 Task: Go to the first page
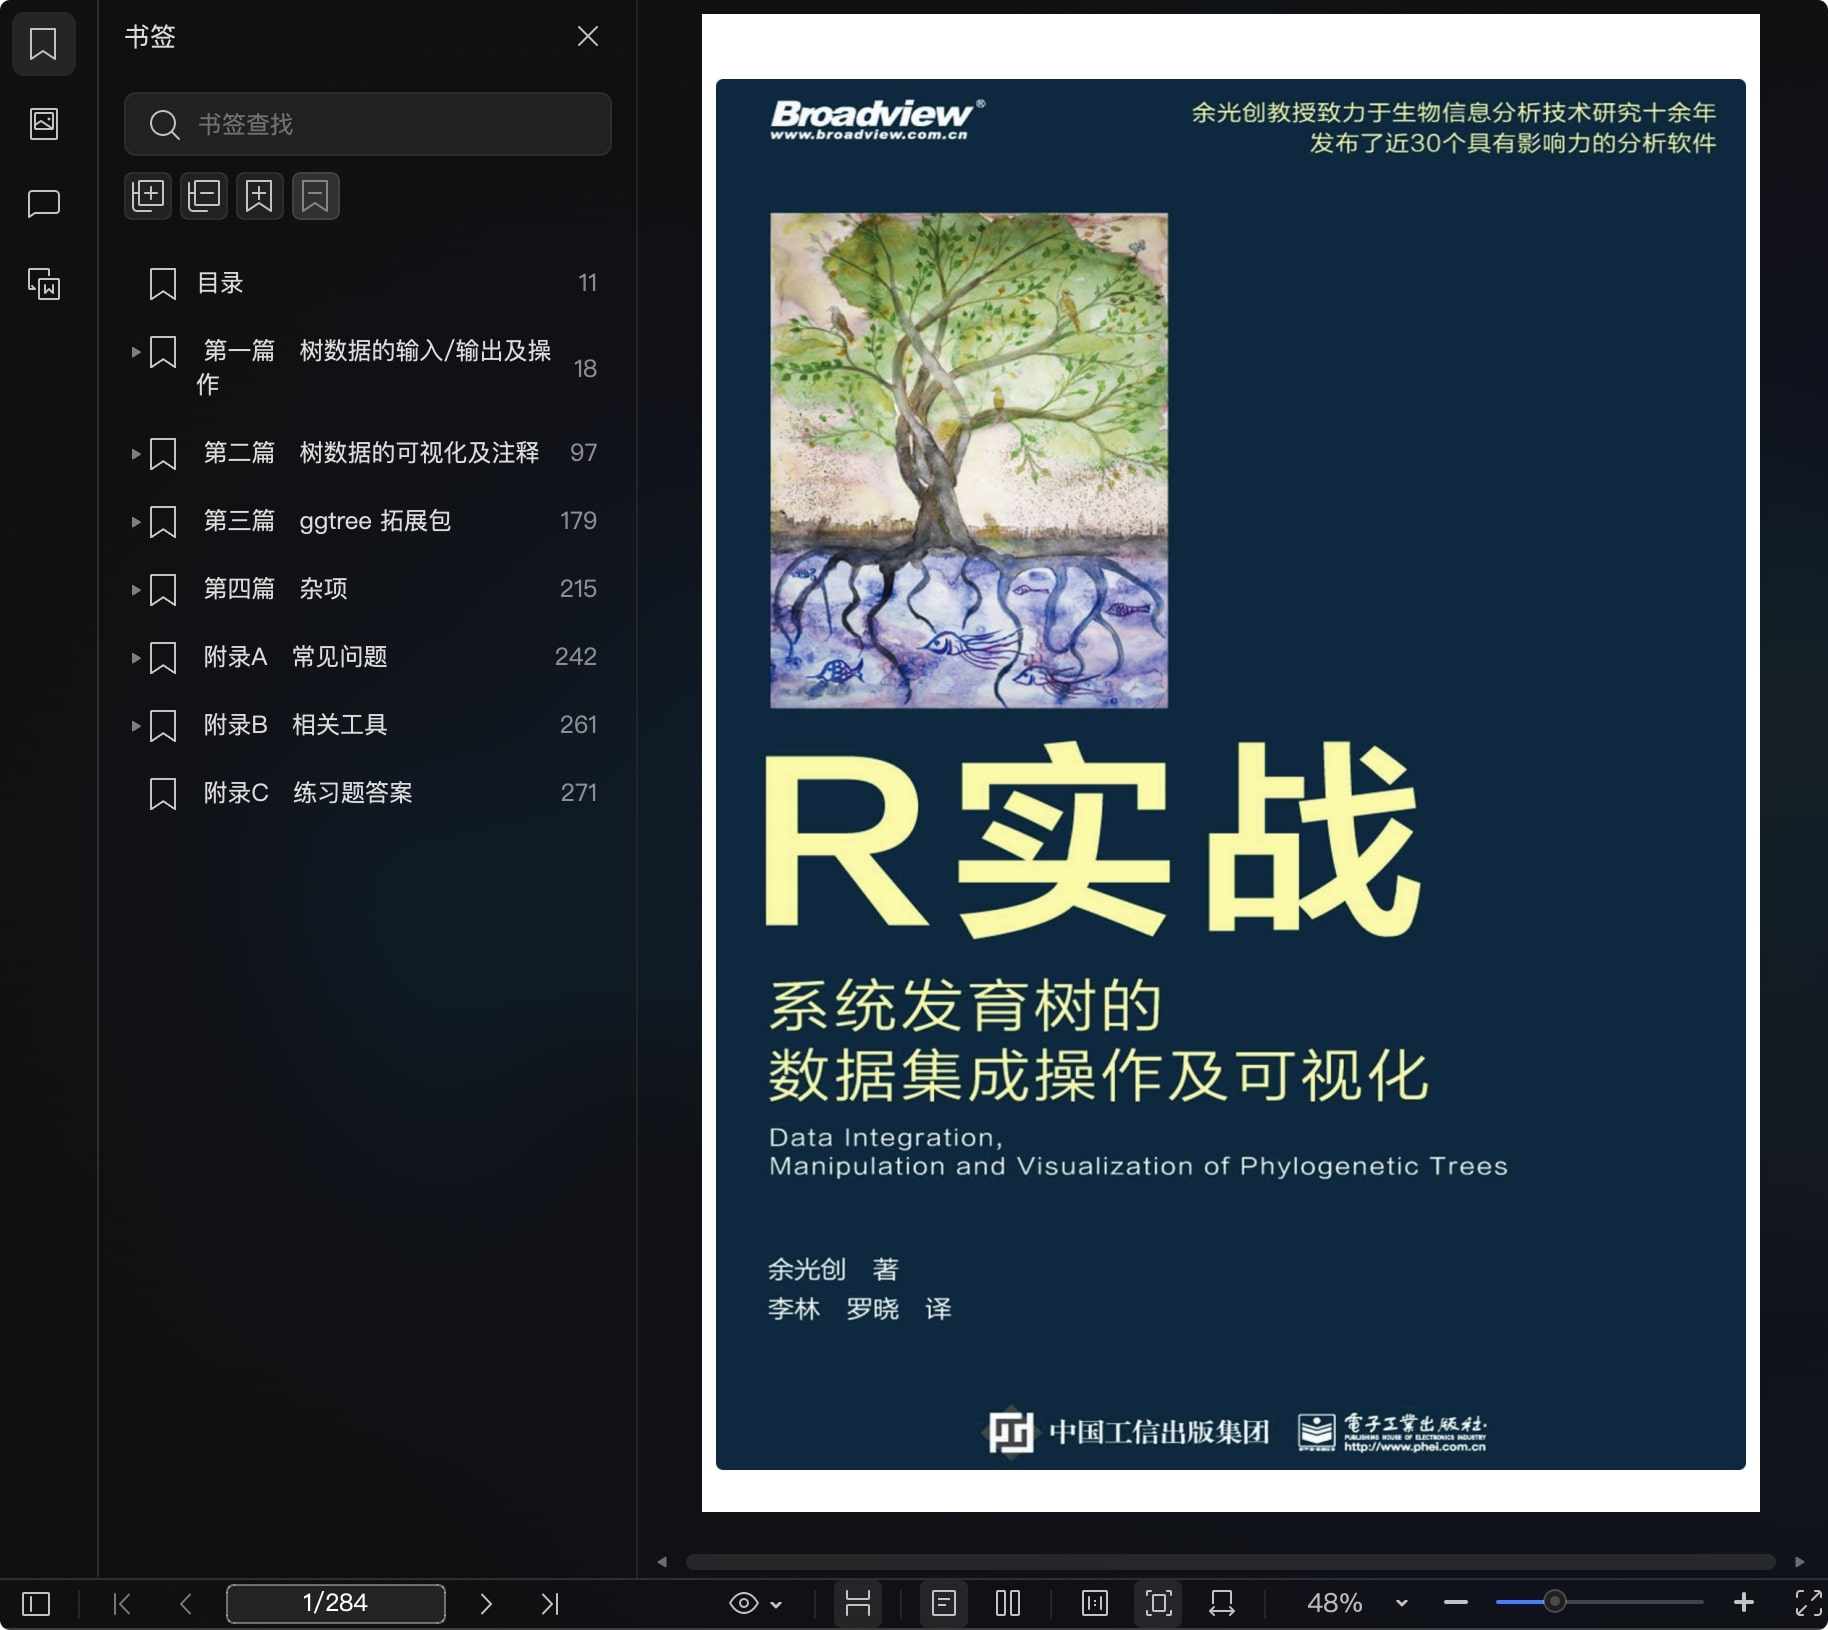(x=122, y=1604)
